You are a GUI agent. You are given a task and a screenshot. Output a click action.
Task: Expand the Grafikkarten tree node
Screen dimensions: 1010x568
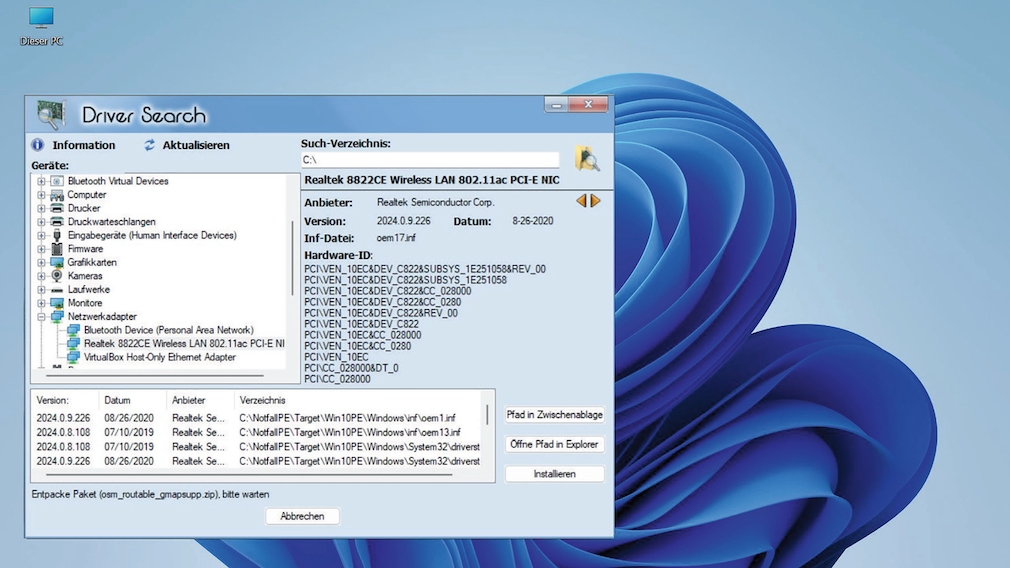point(42,262)
